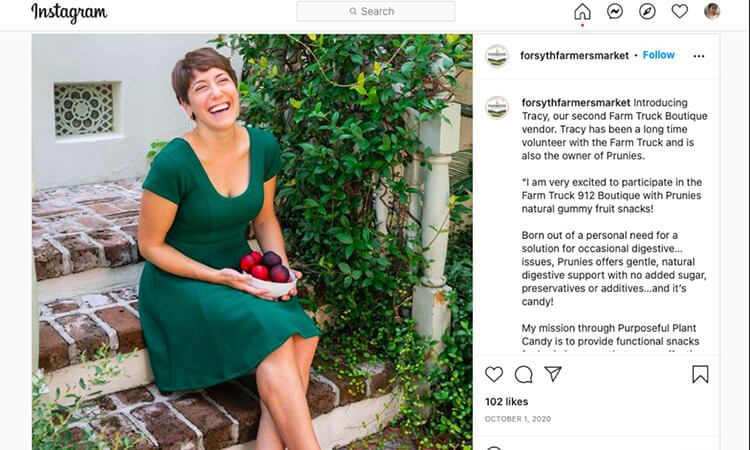Share post via paper plane icon

(x=553, y=374)
